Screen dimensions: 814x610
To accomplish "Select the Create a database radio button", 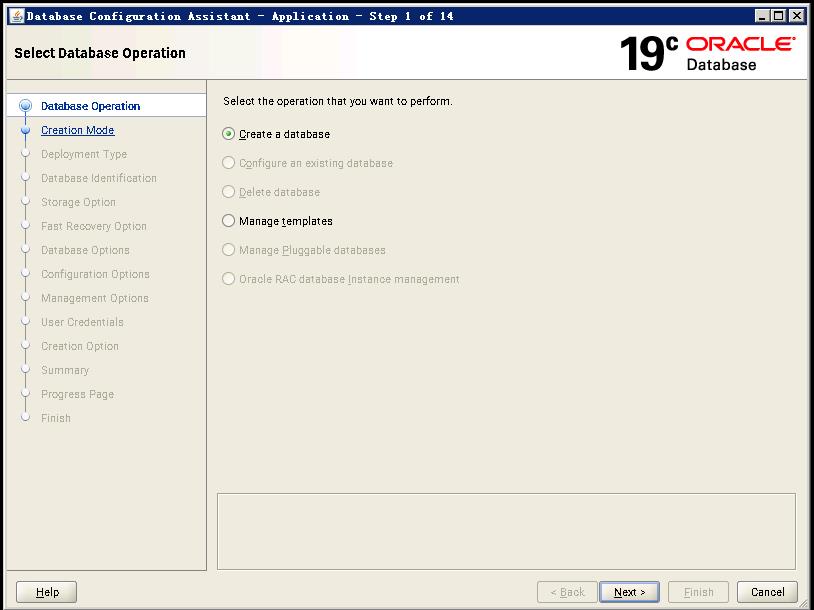I will (x=228, y=134).
